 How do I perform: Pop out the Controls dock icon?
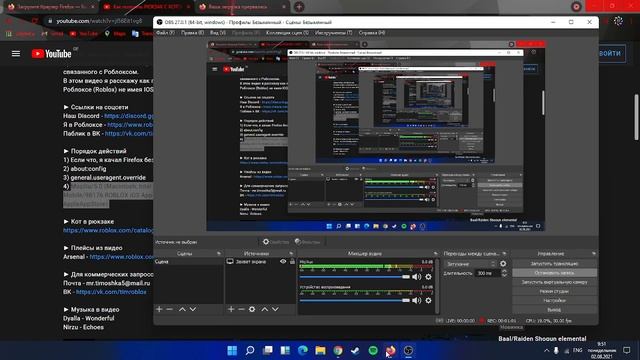pyautogui.click(x=593, y=253)
